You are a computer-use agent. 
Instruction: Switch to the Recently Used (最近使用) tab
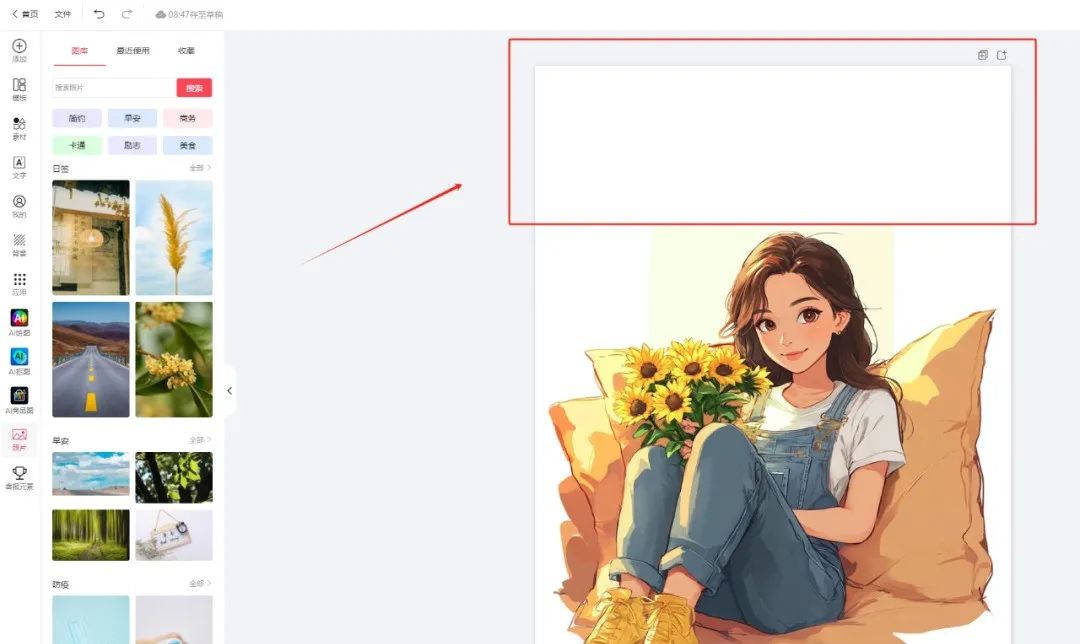click(x=133, y=50)
